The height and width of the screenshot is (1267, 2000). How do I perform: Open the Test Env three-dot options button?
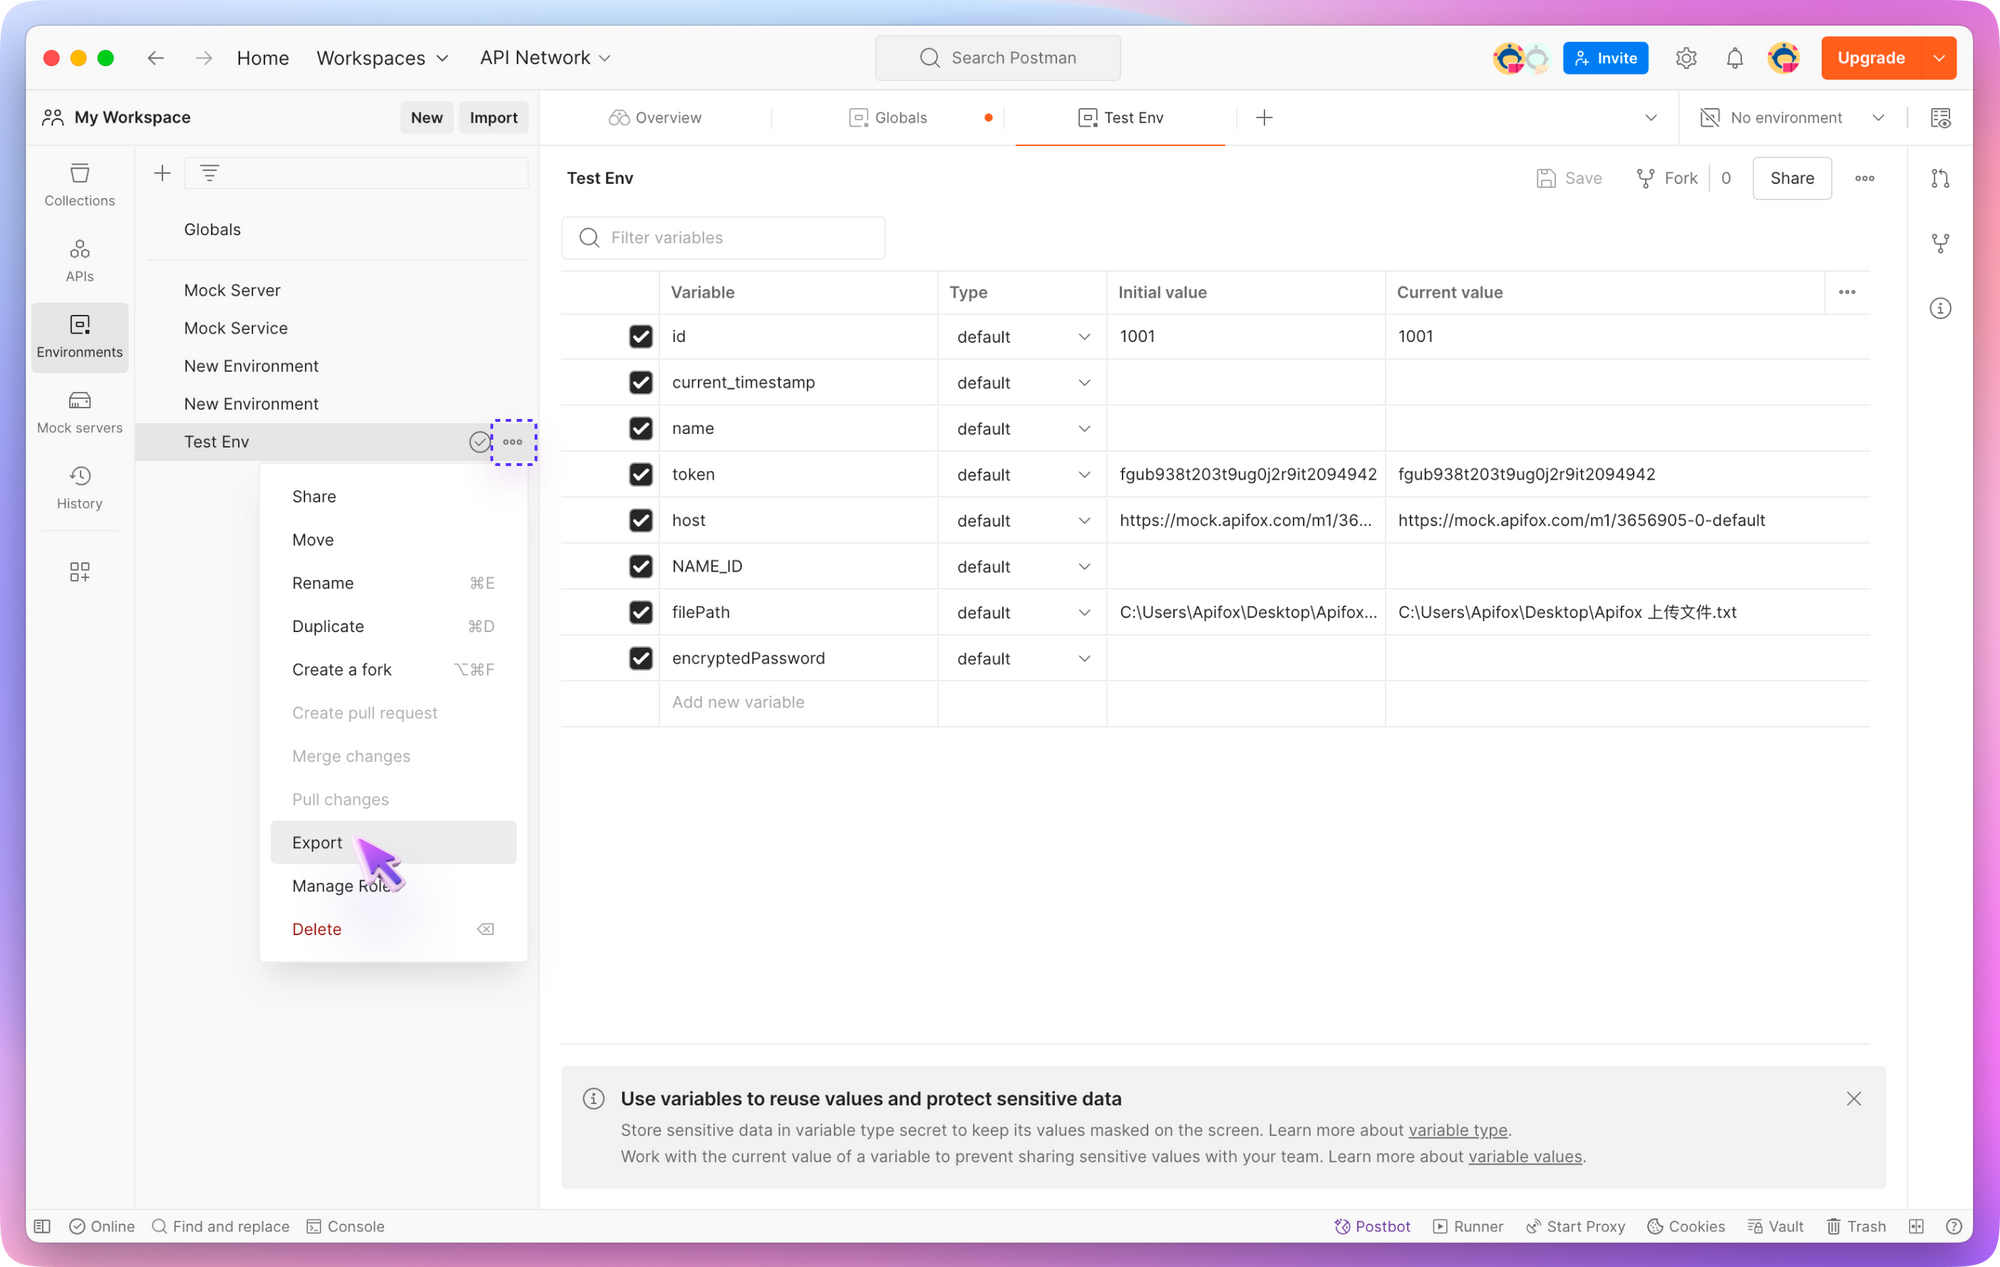click(513, 442)
